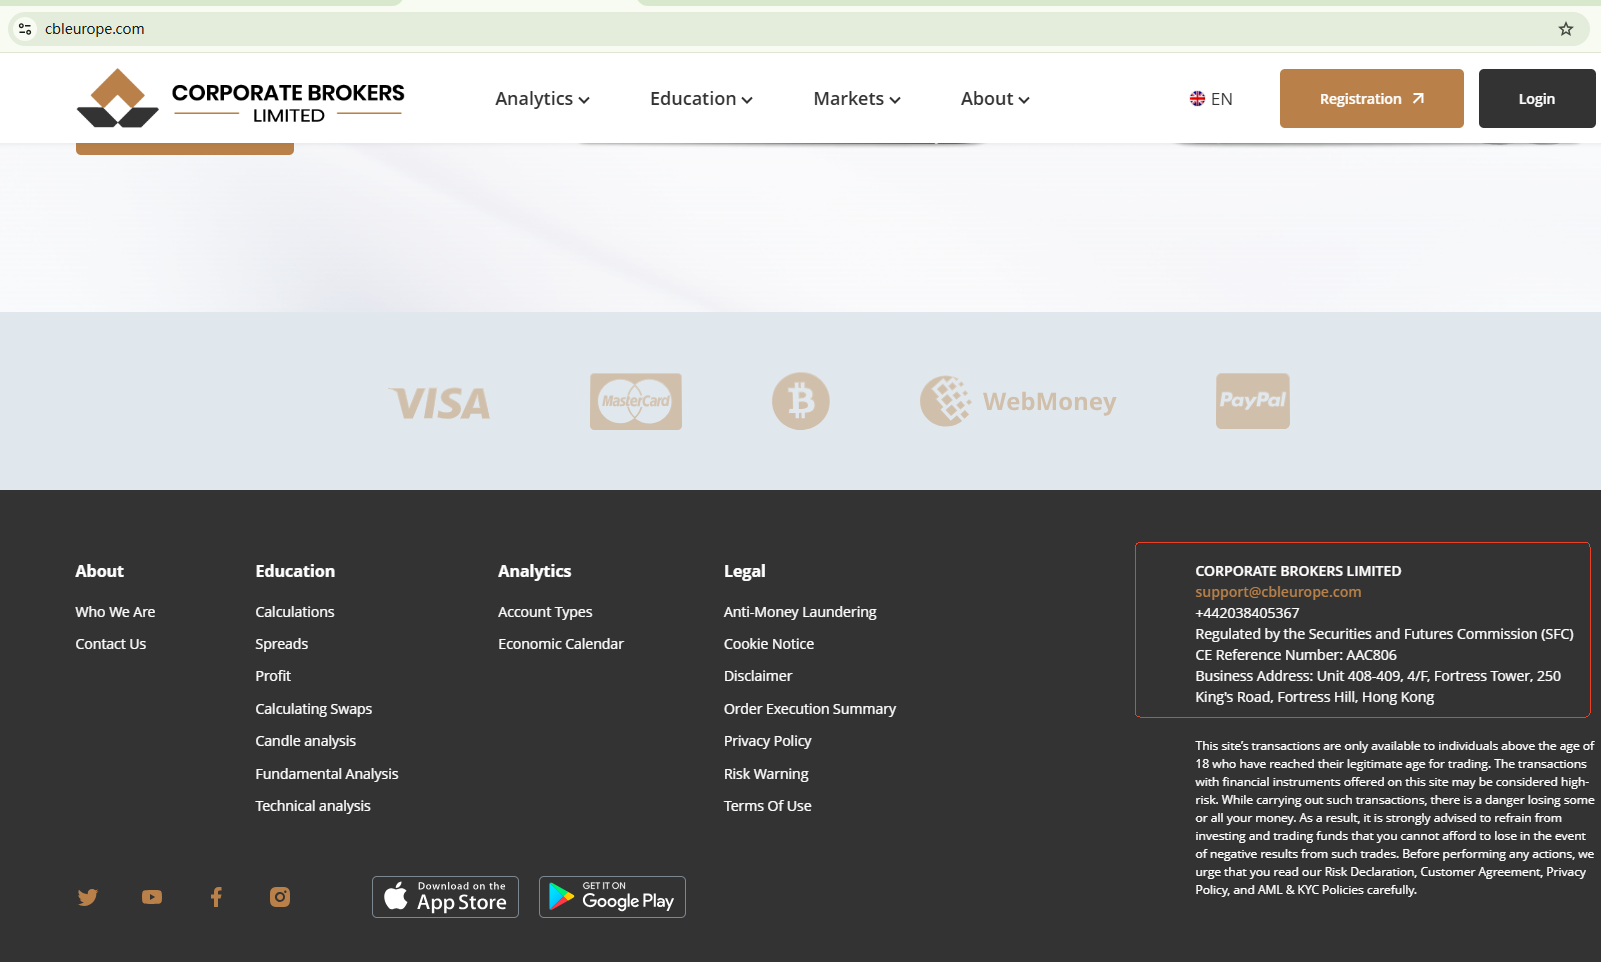The width and height of the screenshot is (1601, 962).
Task: Click the PayPal payment logo
Action: point(1253,401)
